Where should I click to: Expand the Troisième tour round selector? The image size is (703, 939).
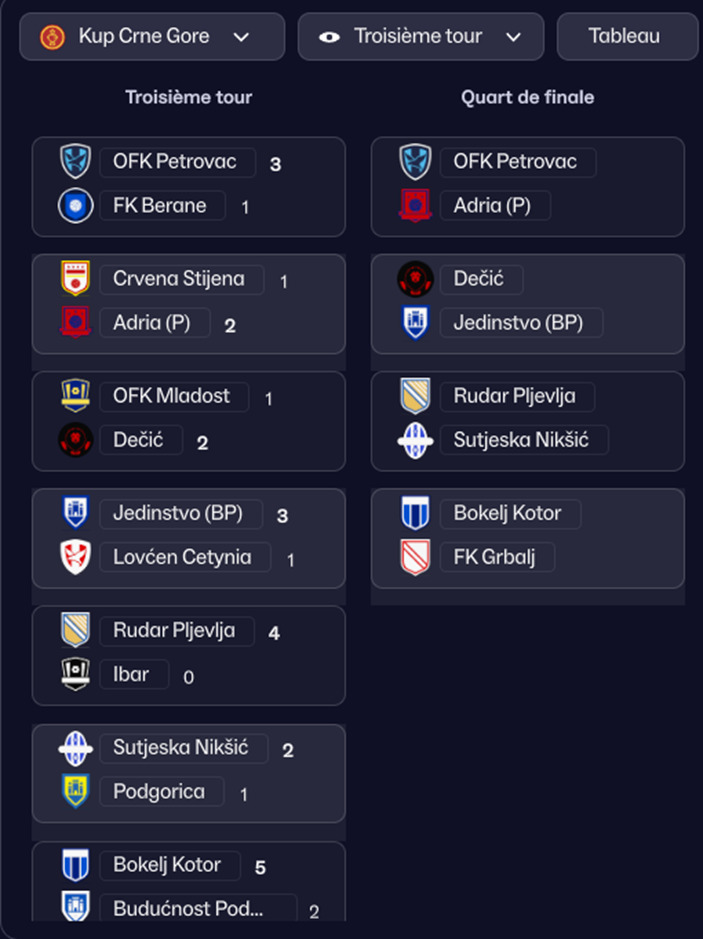point(421,37)
